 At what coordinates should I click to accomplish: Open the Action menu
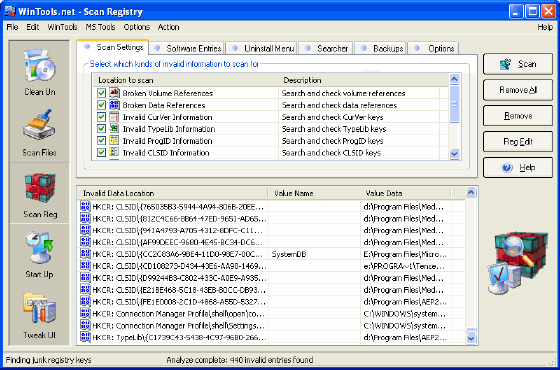tap(169, 27)
